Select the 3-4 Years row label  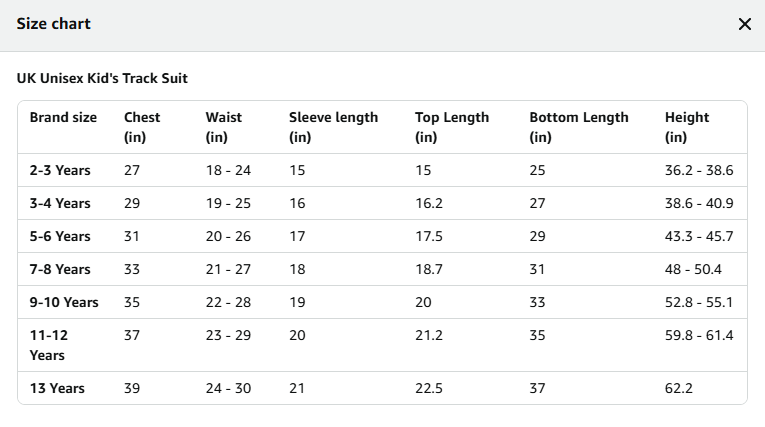(x=60, y=203)
